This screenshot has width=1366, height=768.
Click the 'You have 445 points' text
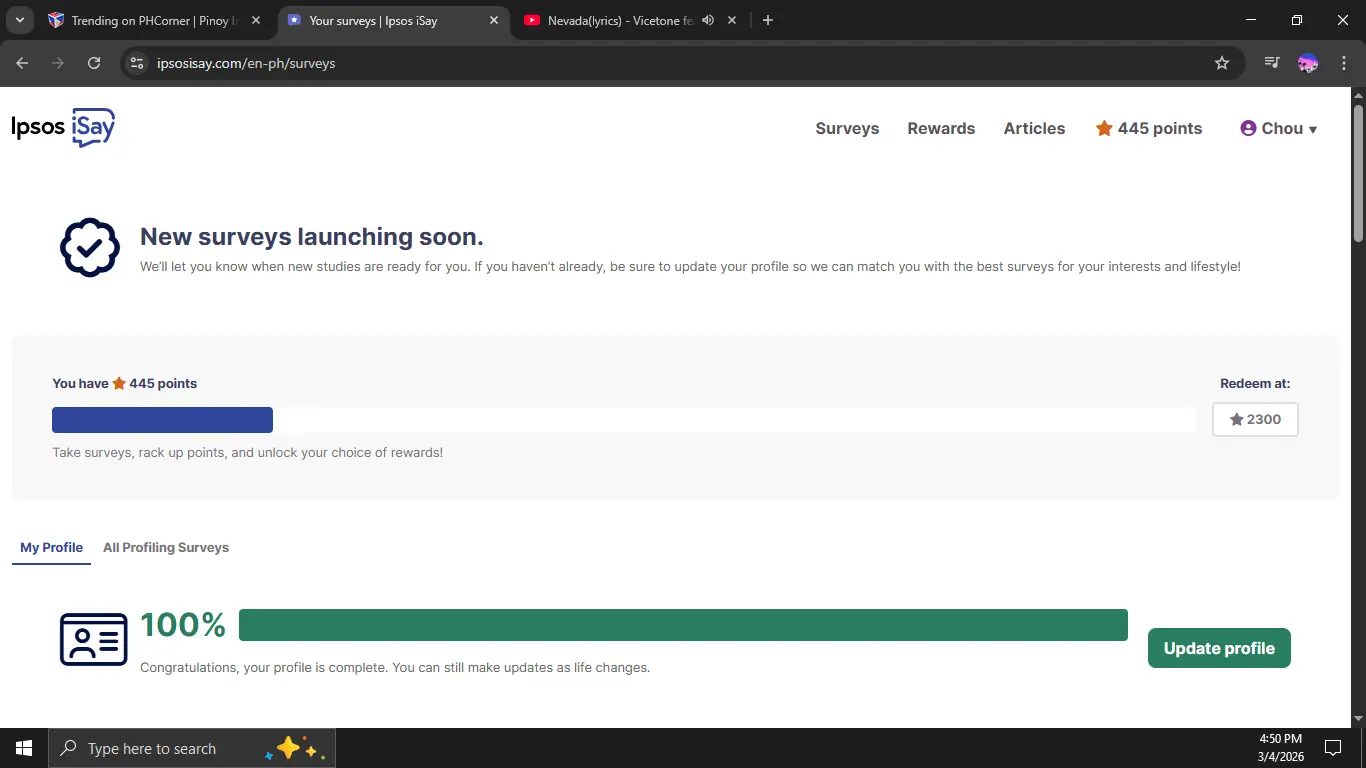click(125, 383)
